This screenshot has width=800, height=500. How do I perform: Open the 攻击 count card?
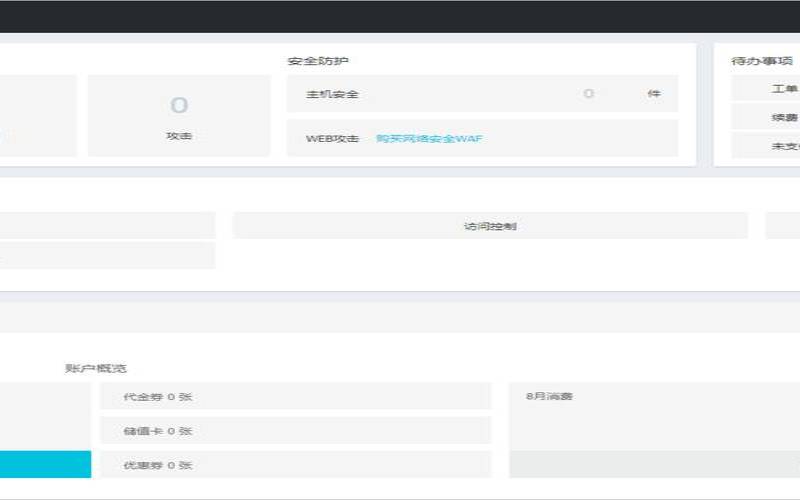(x=179, y=115)
